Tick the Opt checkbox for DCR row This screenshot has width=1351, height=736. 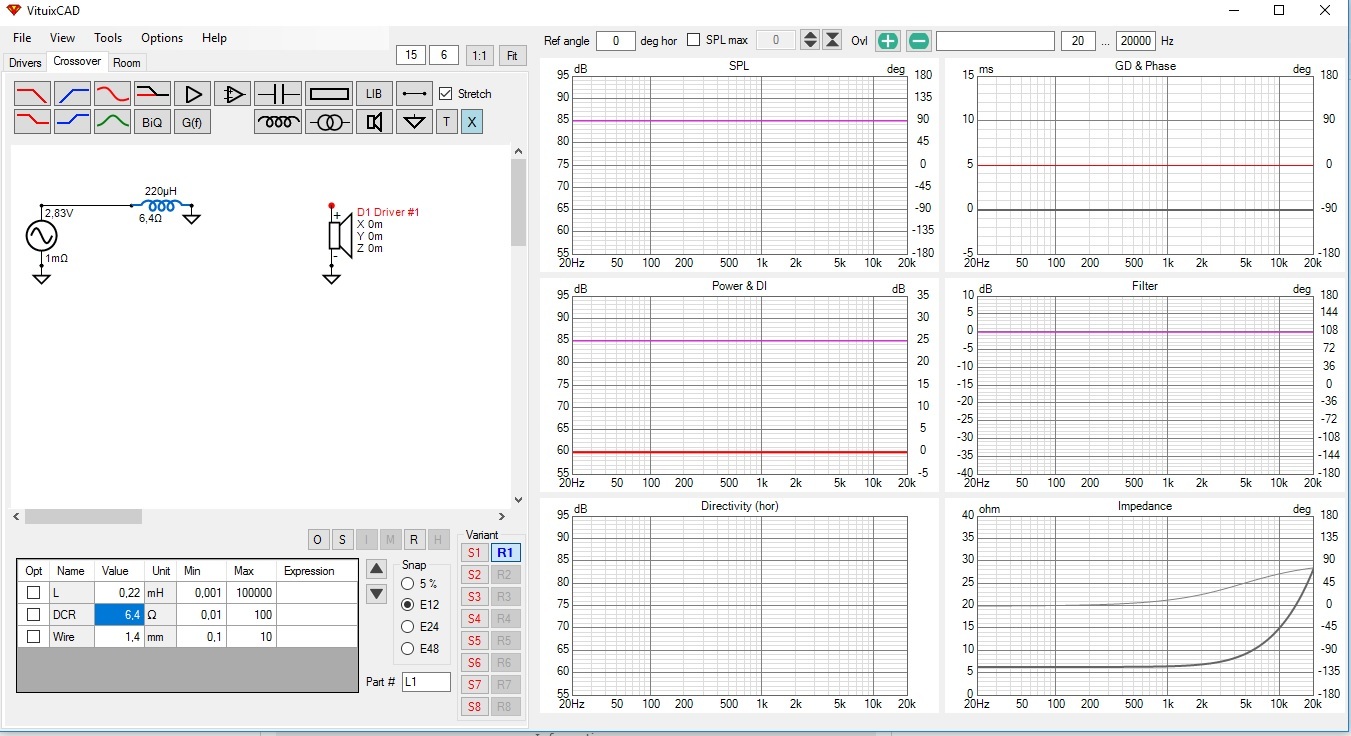coord(34,615)
